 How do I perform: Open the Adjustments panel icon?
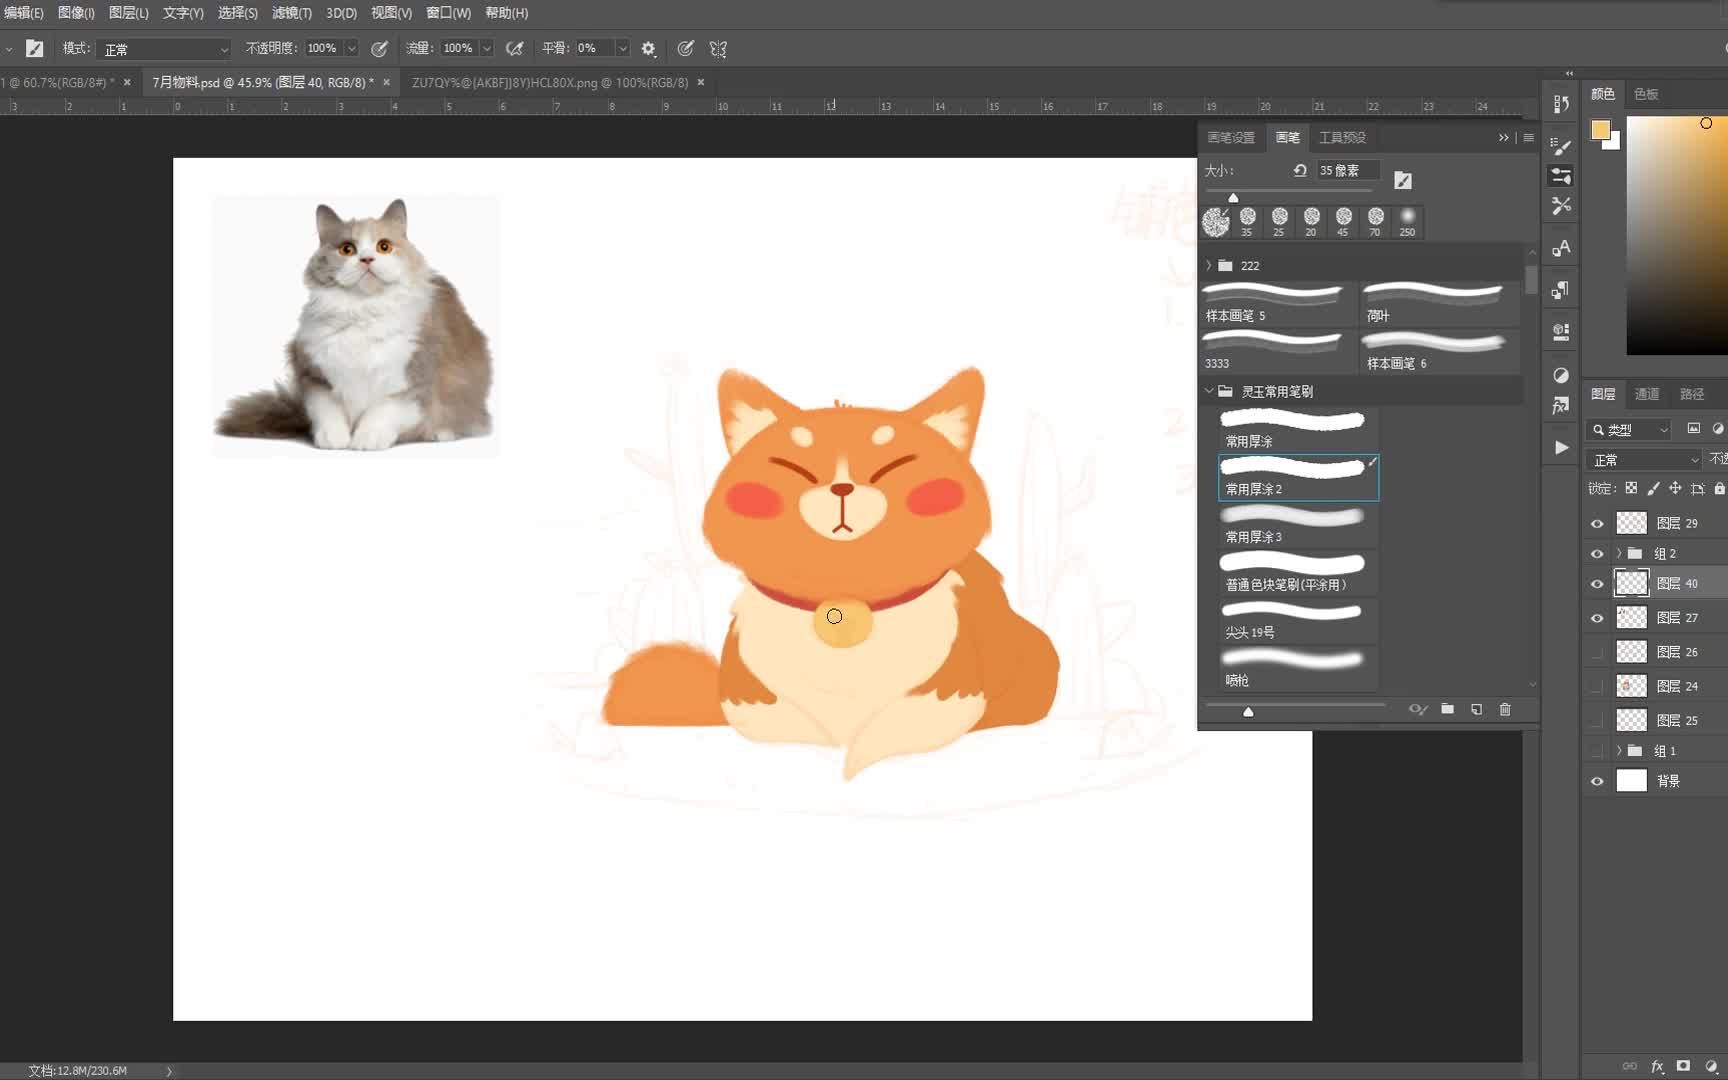pyautogui.click(x=1561, y=375)
